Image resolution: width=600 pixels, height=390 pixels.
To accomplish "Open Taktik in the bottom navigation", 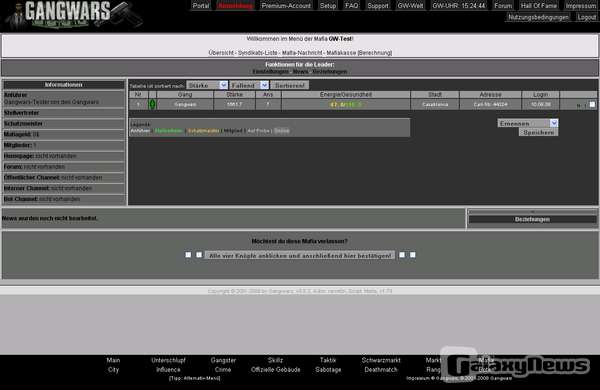I will coord(328,360).
